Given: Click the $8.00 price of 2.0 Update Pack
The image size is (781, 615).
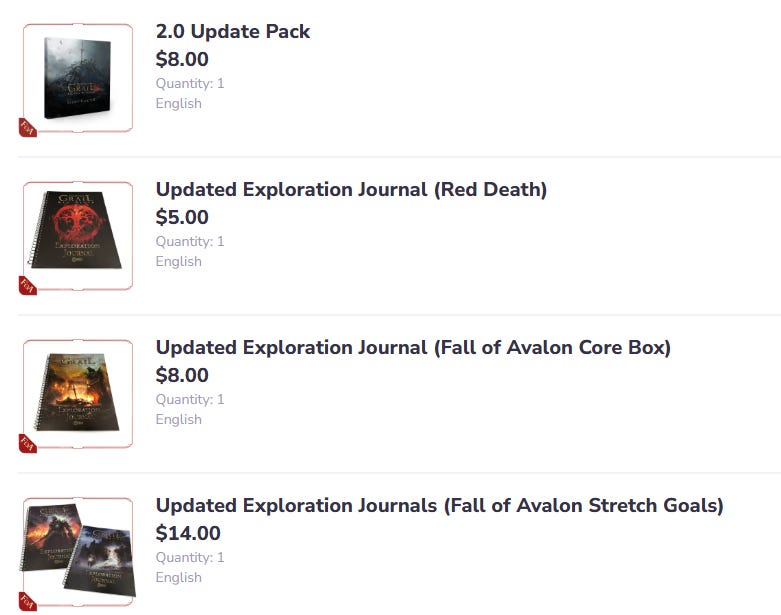Looking at the screenshot, I should click(182, 59).
